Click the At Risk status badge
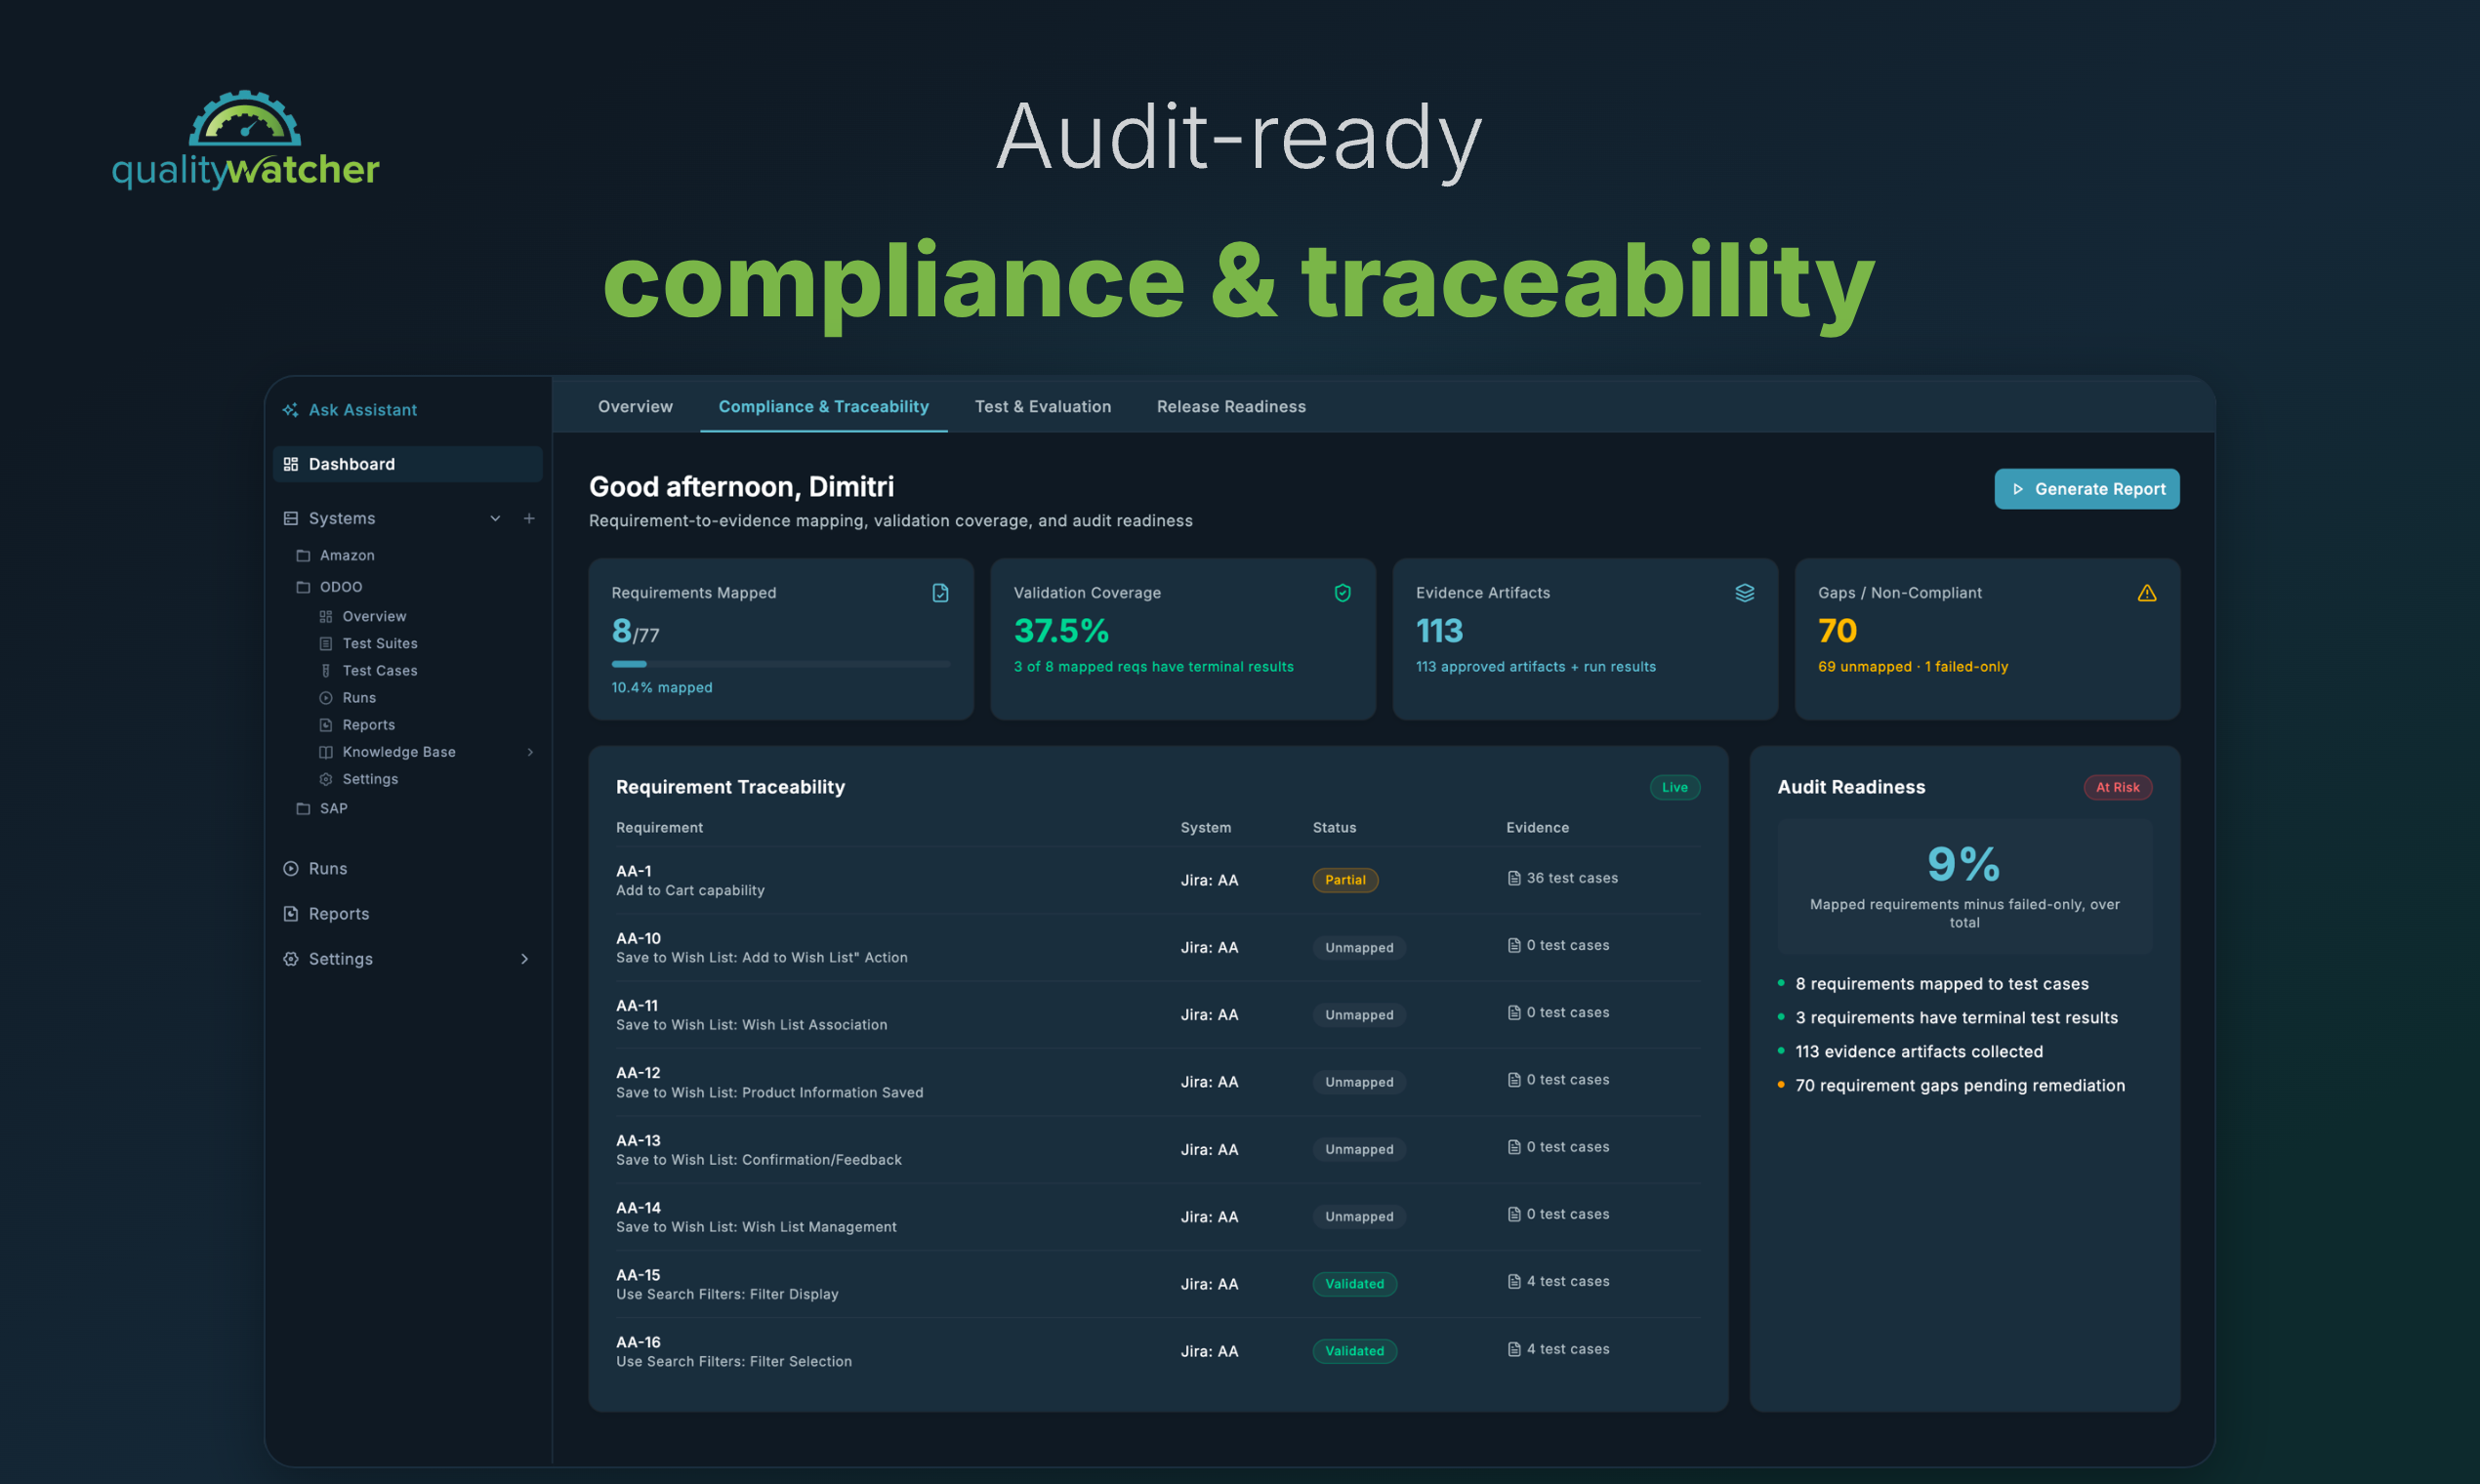 [2117, 787]
